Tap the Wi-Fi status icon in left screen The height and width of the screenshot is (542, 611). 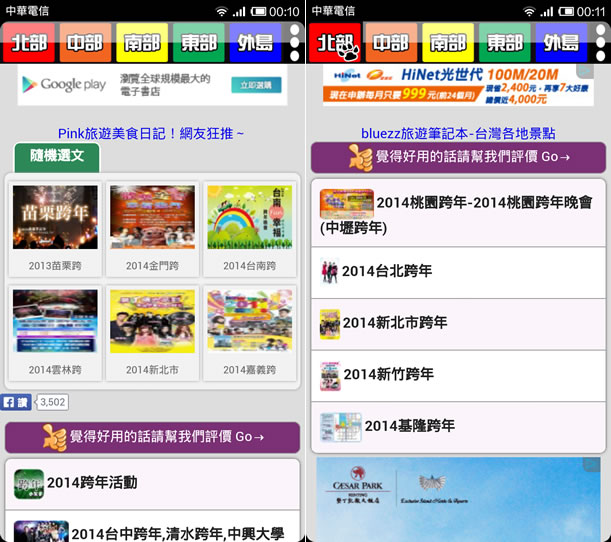click(222, 11)
